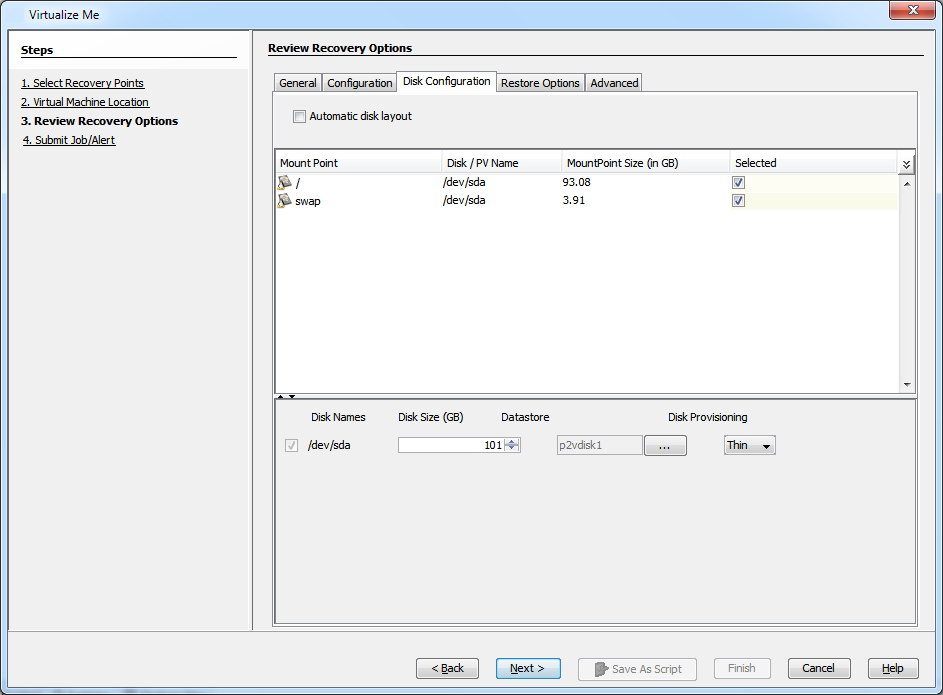Open the Configuration tab

coord(360,83)
